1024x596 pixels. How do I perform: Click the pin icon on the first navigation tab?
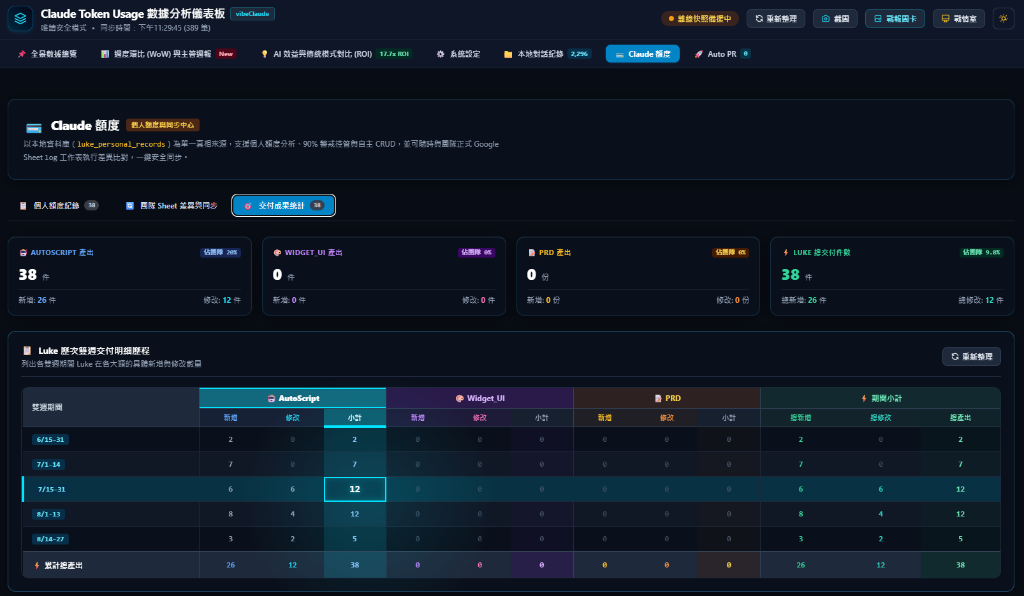pos(22,54)
